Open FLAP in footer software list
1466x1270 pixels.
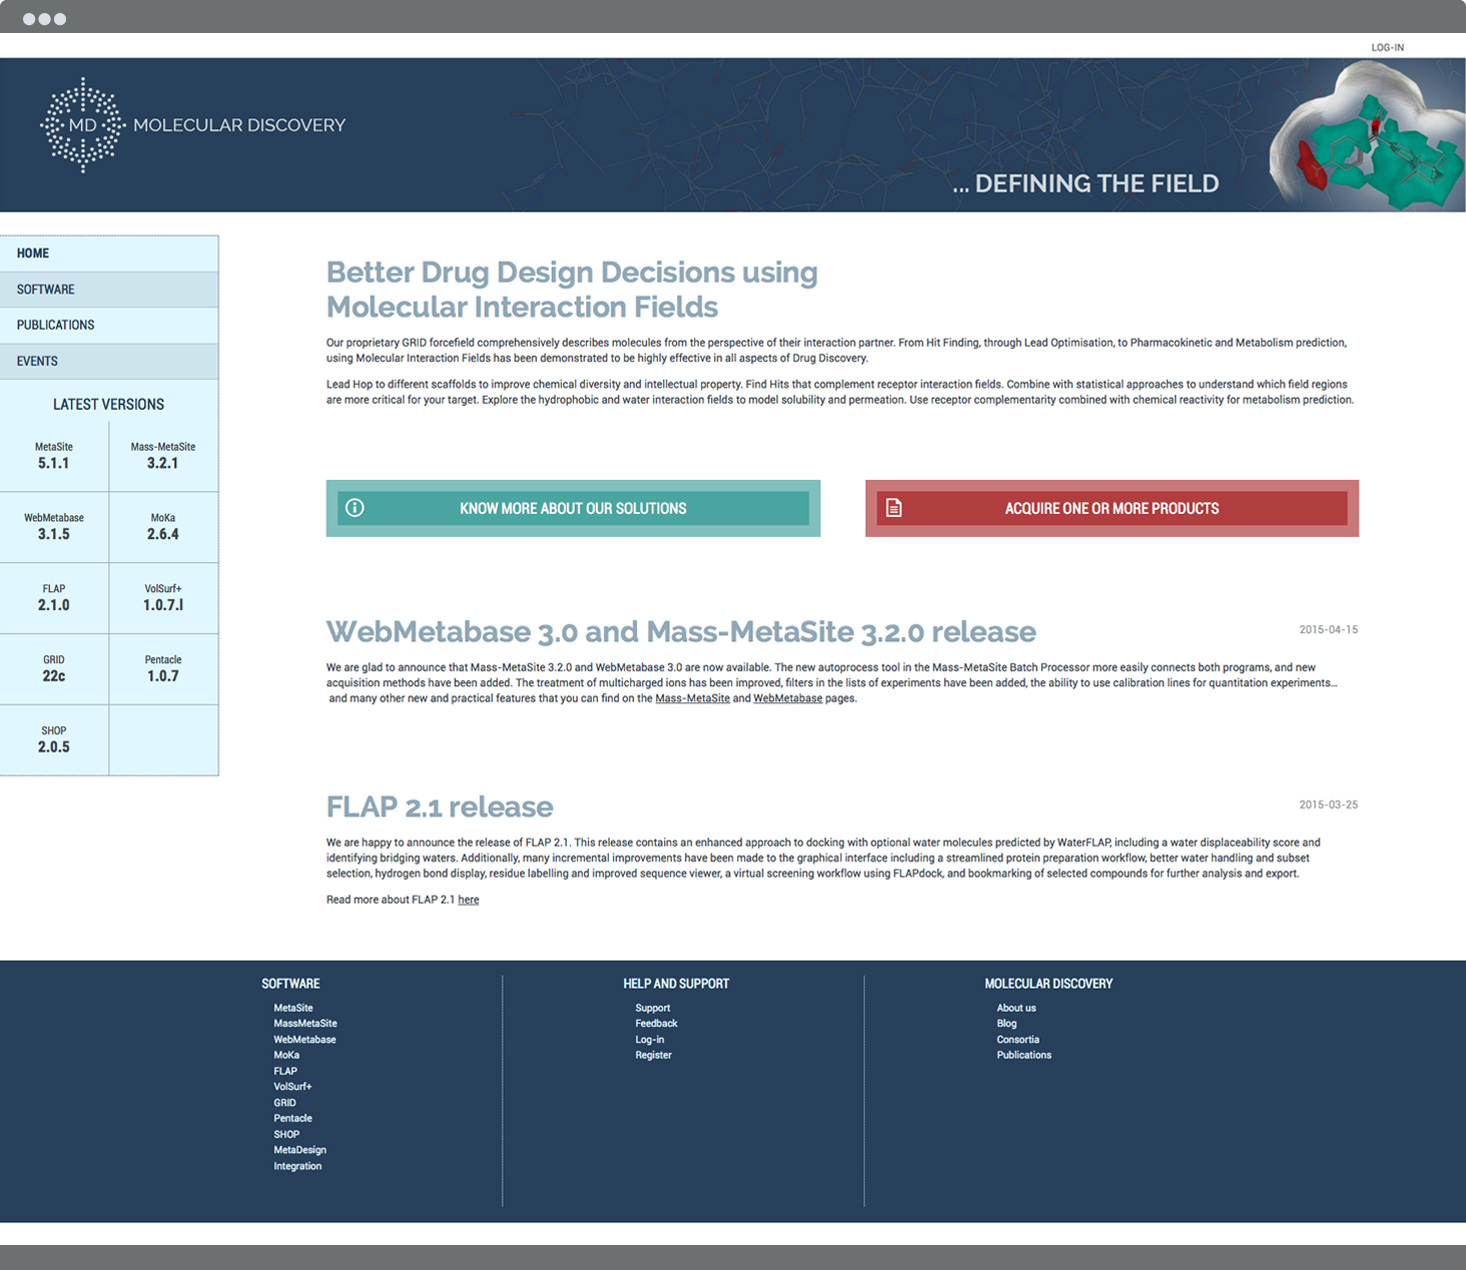click(285, 1071)
